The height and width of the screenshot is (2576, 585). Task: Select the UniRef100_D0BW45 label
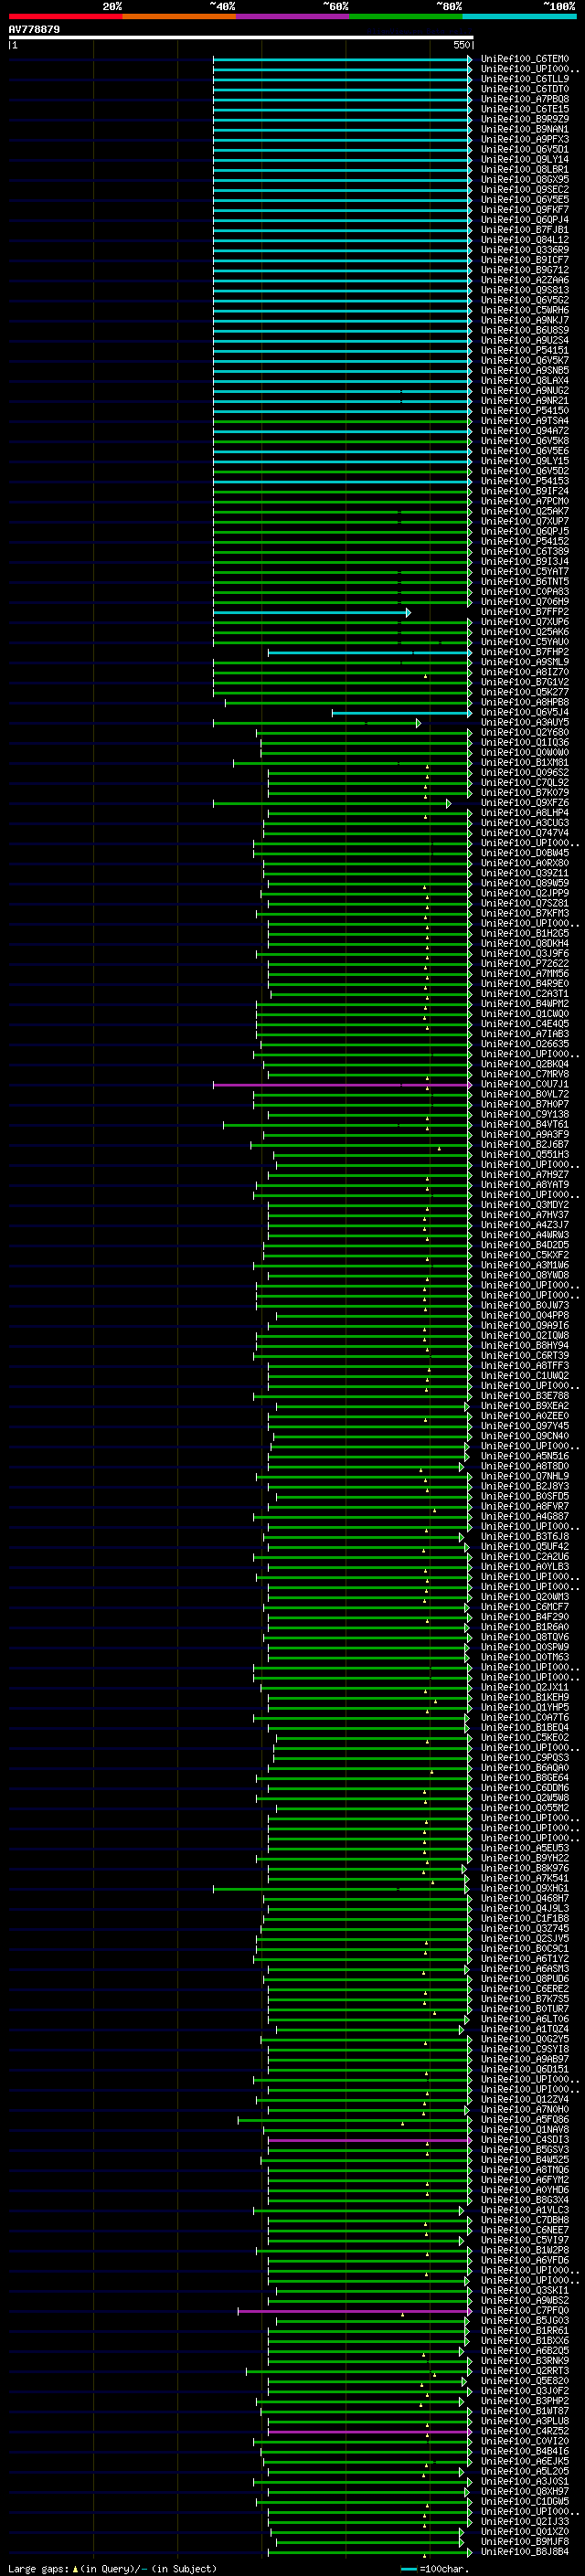(x=525, y=853)
